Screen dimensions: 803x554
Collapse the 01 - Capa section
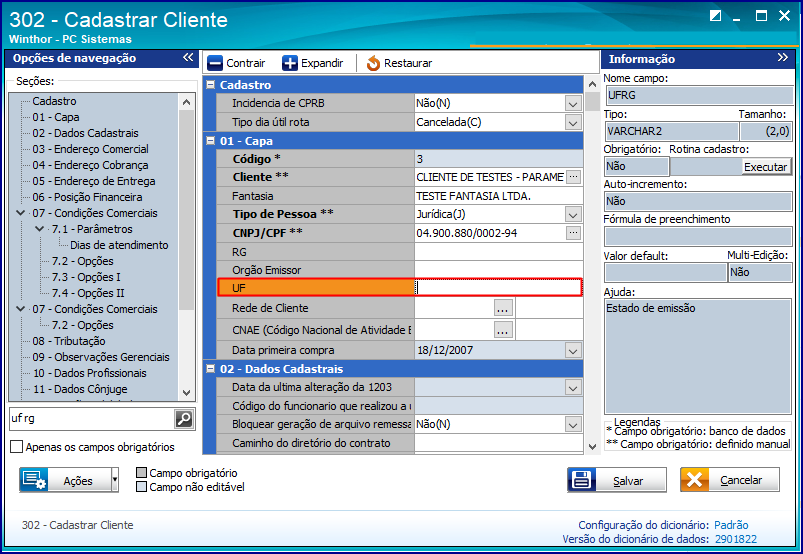pyautogui.click(x=210, y=141)
